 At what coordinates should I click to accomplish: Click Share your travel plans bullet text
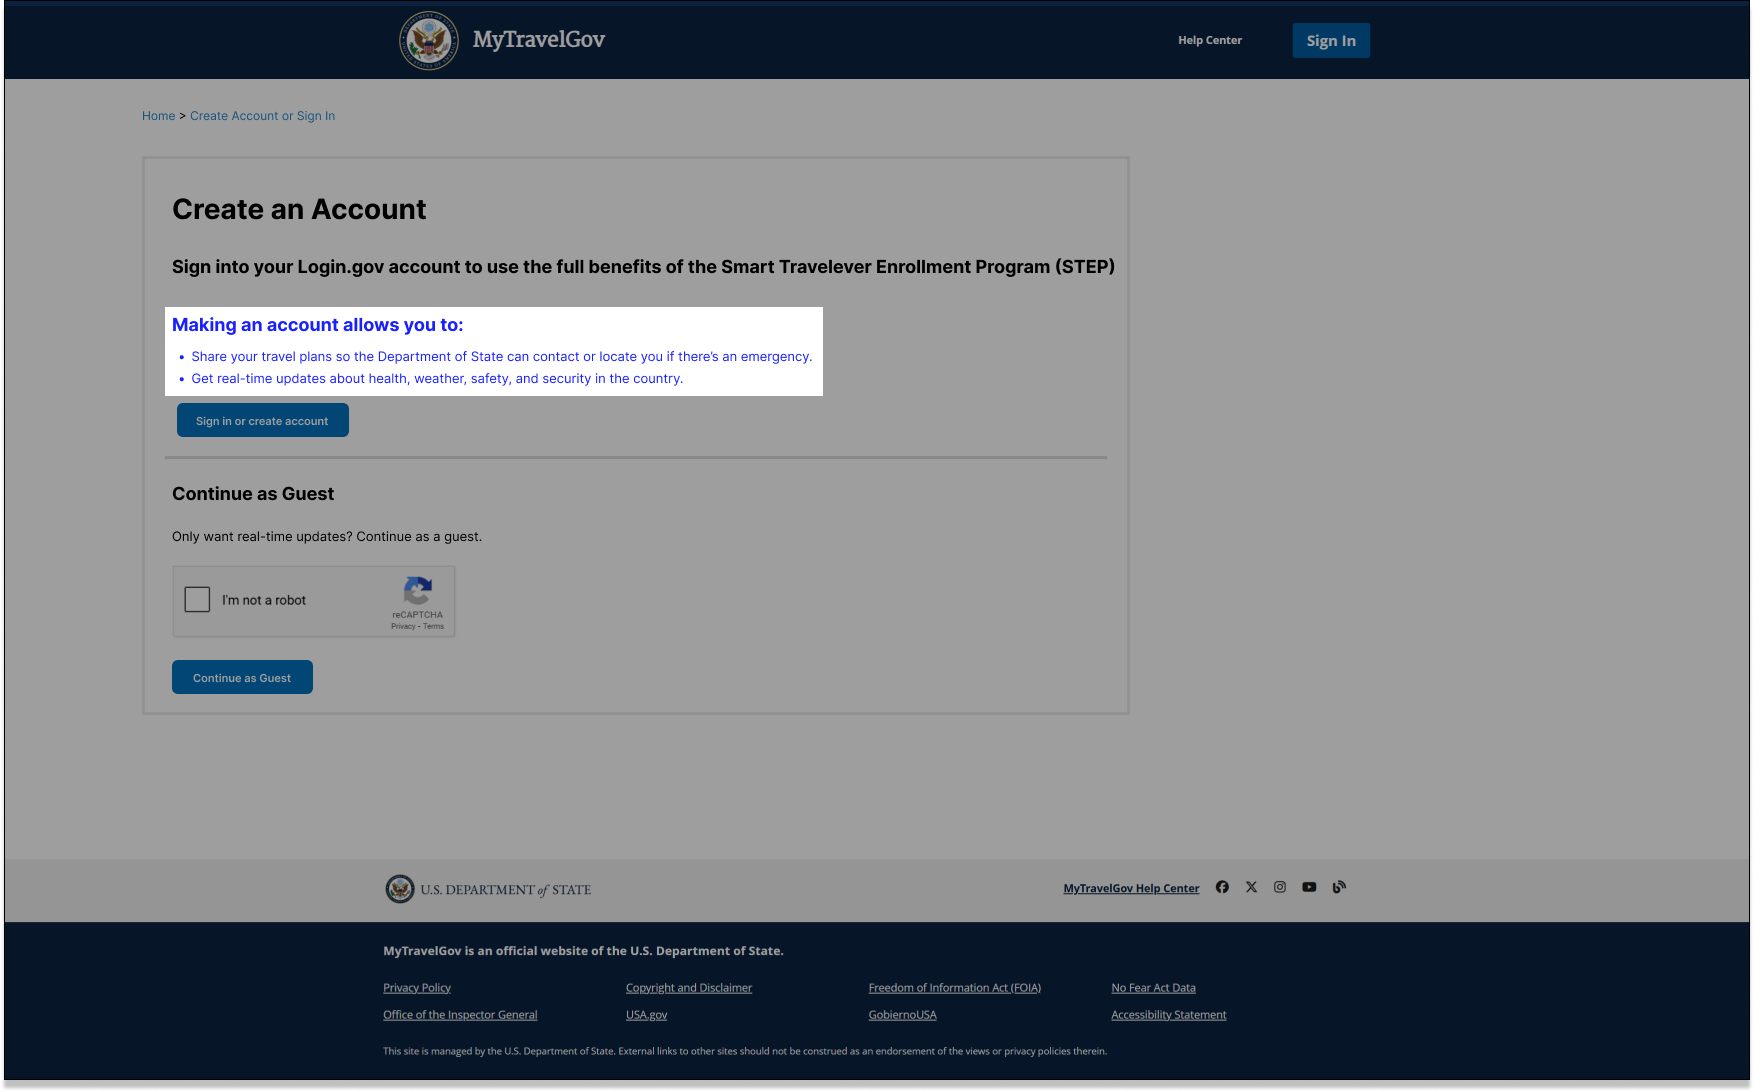[501, 357]
